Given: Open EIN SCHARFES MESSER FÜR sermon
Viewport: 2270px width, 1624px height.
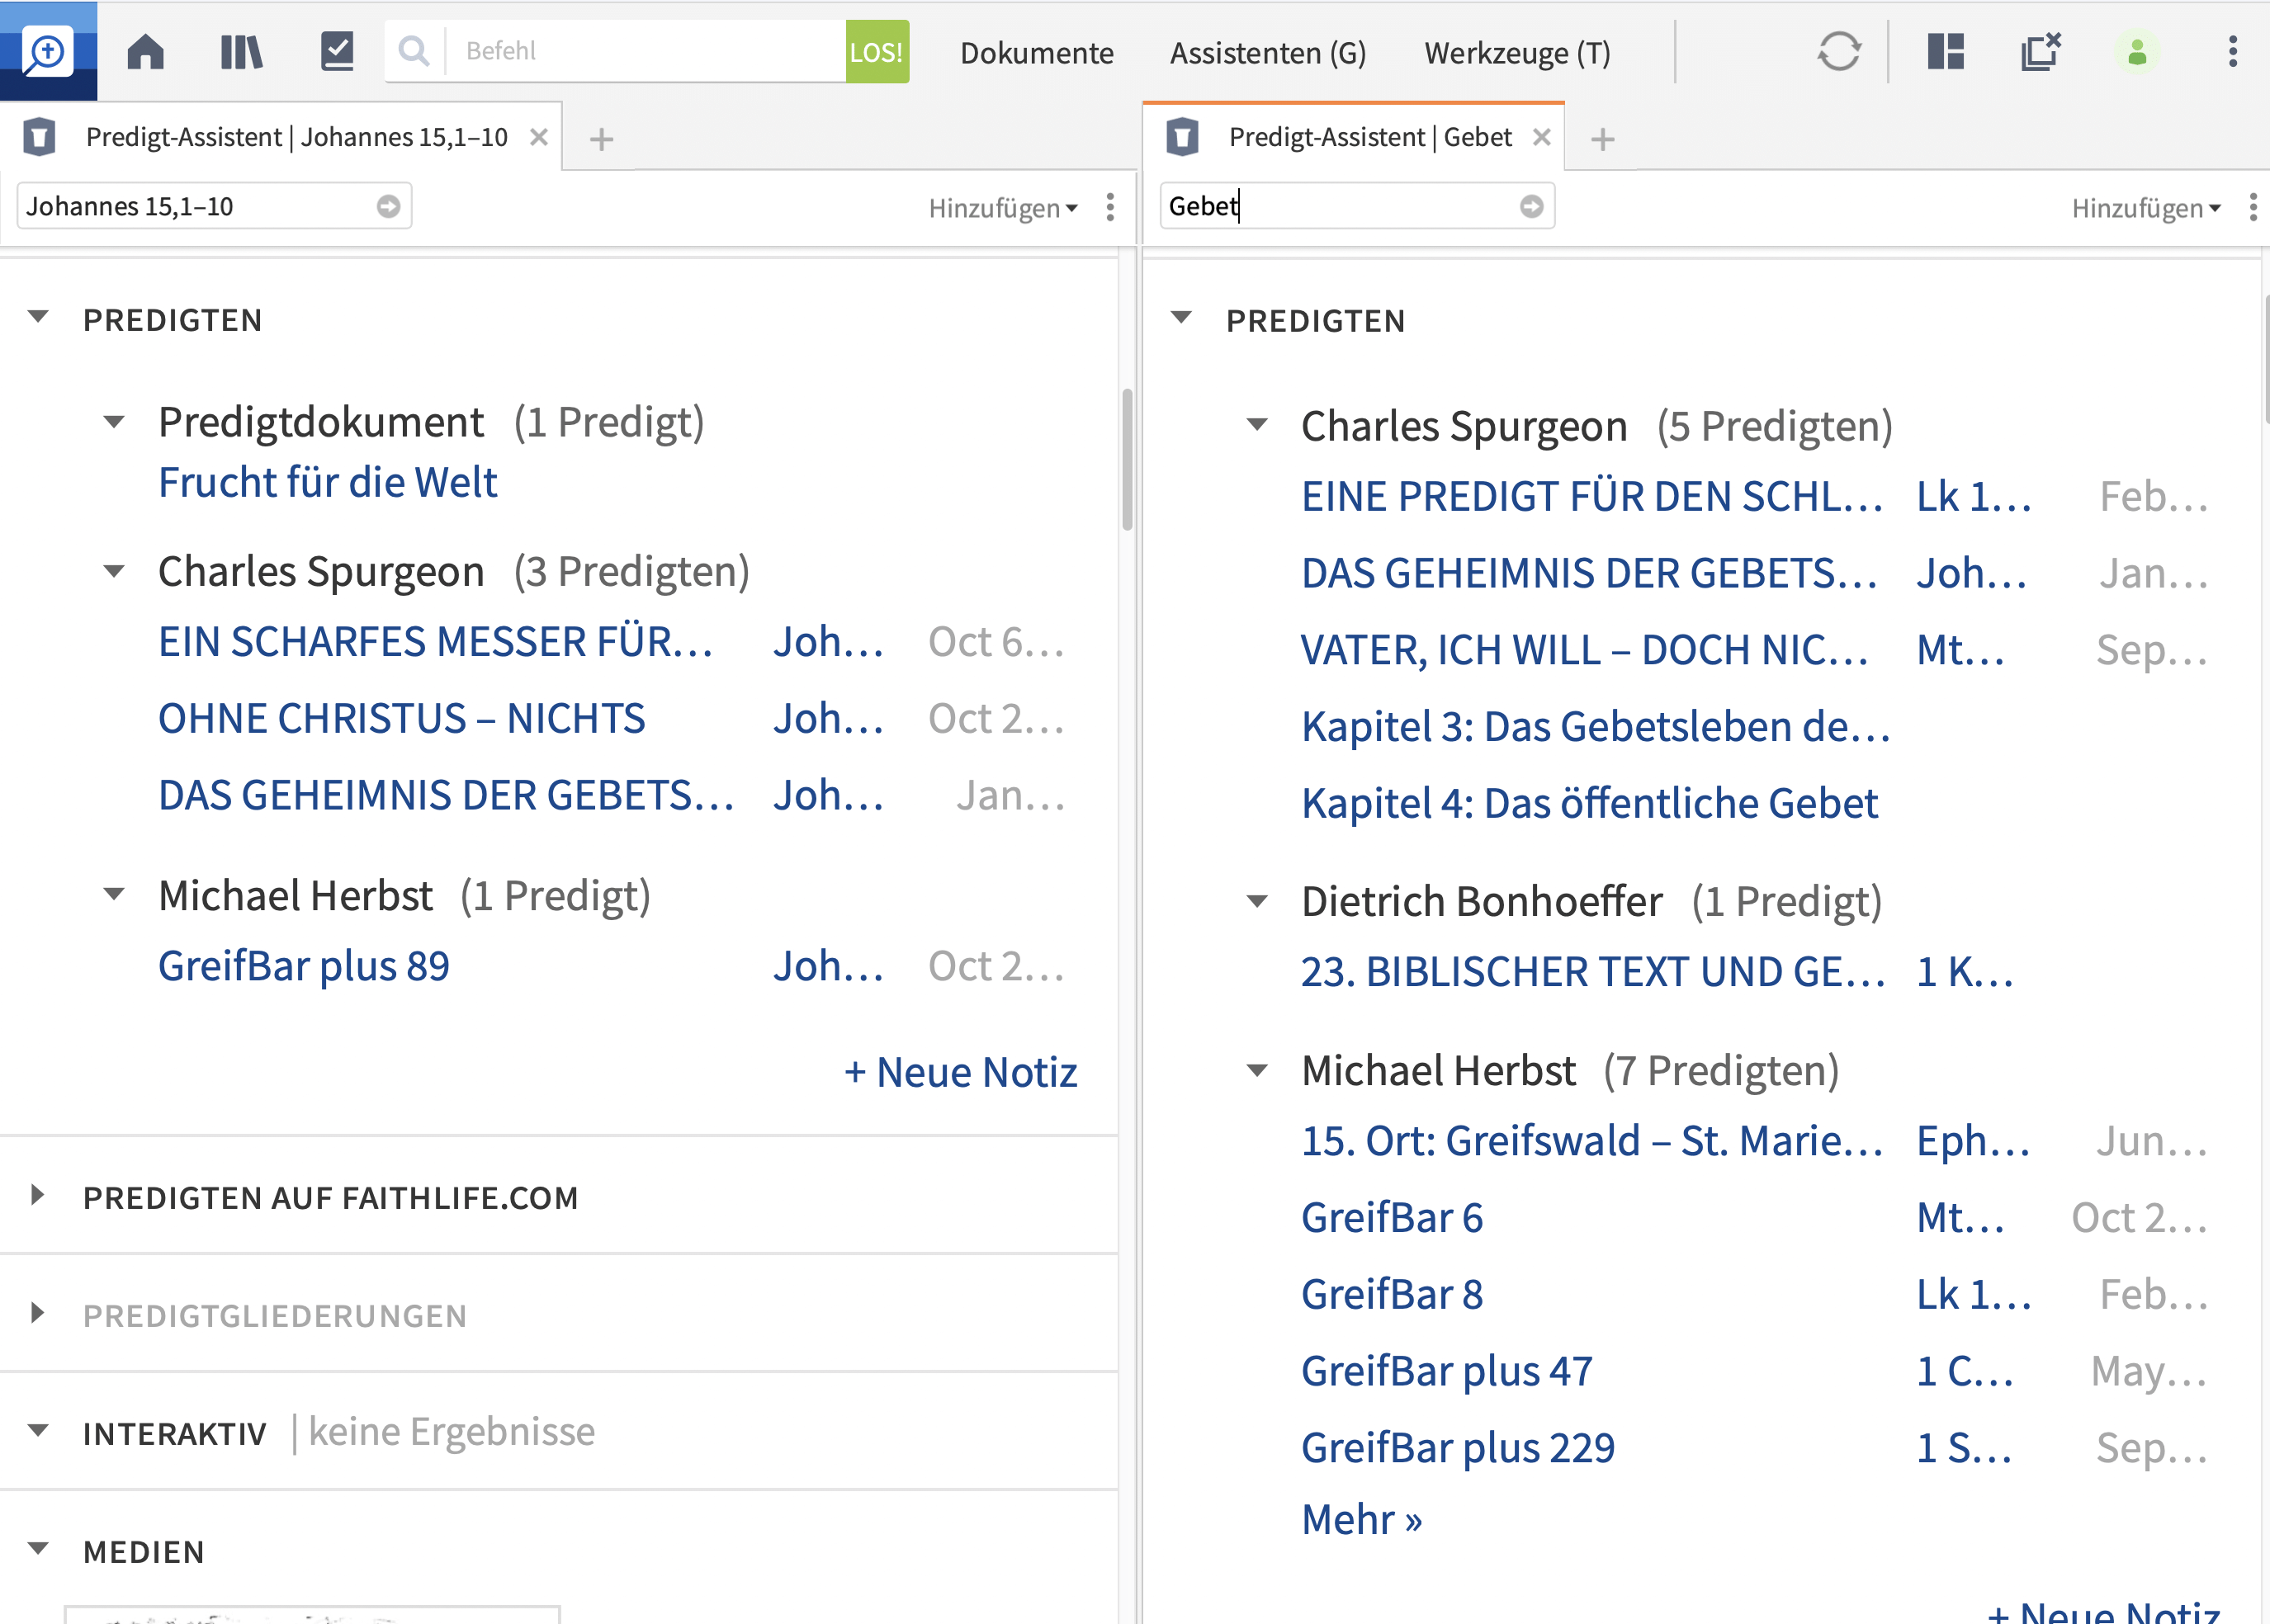Looking at the screenshot, I should pyautogui.click(x=436, y=642).
